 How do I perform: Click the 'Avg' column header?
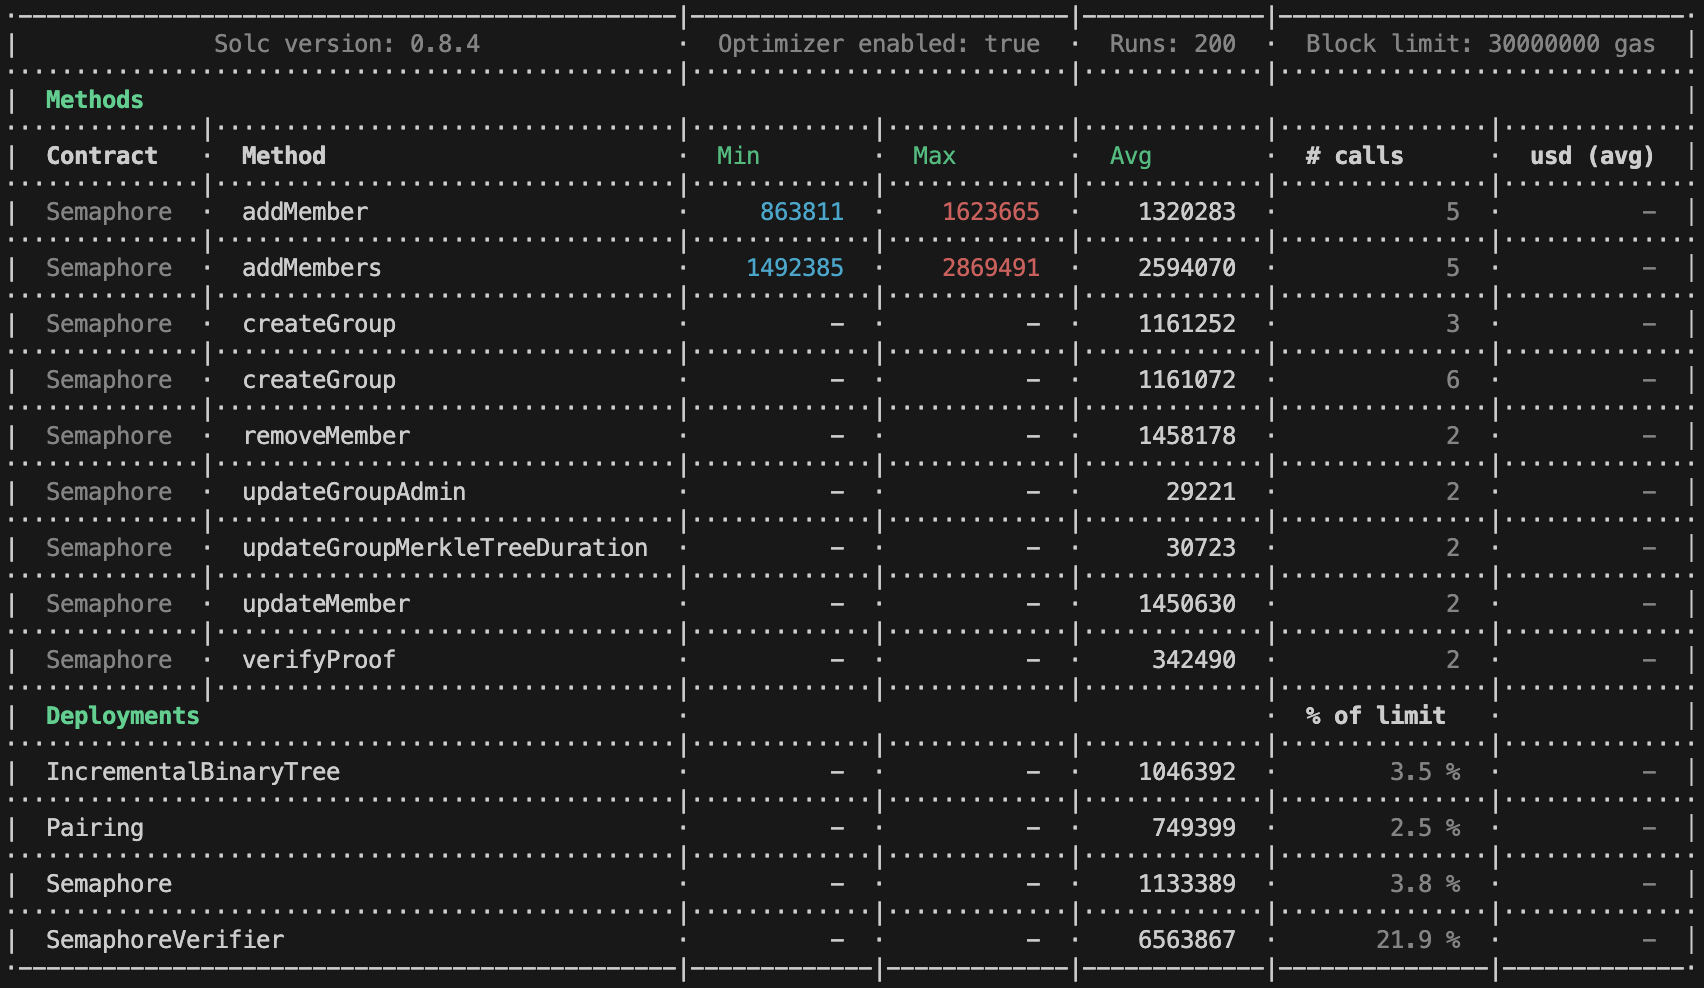click(1131, 156)
